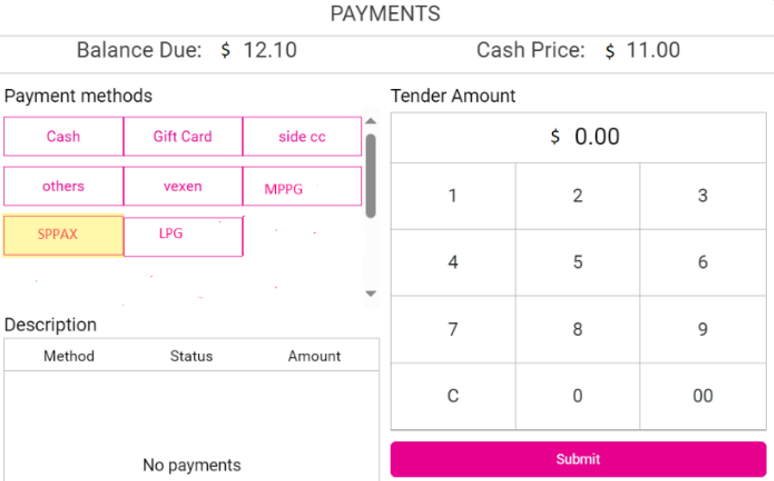Click the Tender Amount $ 0.00 field

[x=578, y=137]
